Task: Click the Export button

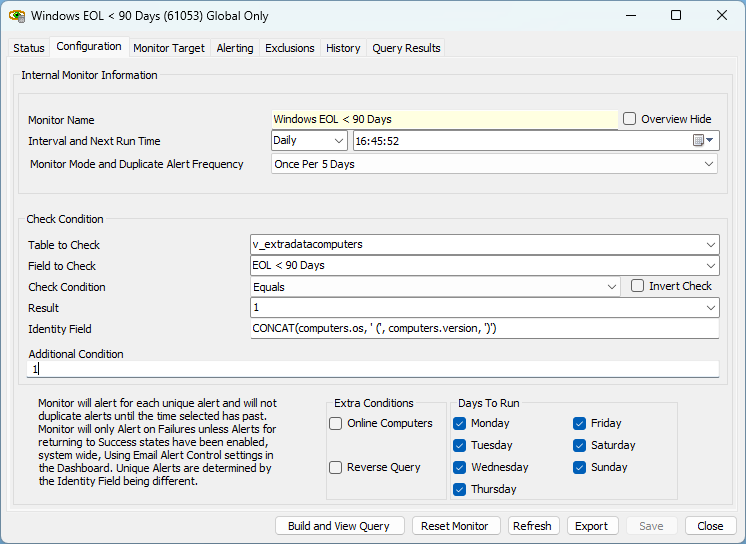Action: (591, 526)
